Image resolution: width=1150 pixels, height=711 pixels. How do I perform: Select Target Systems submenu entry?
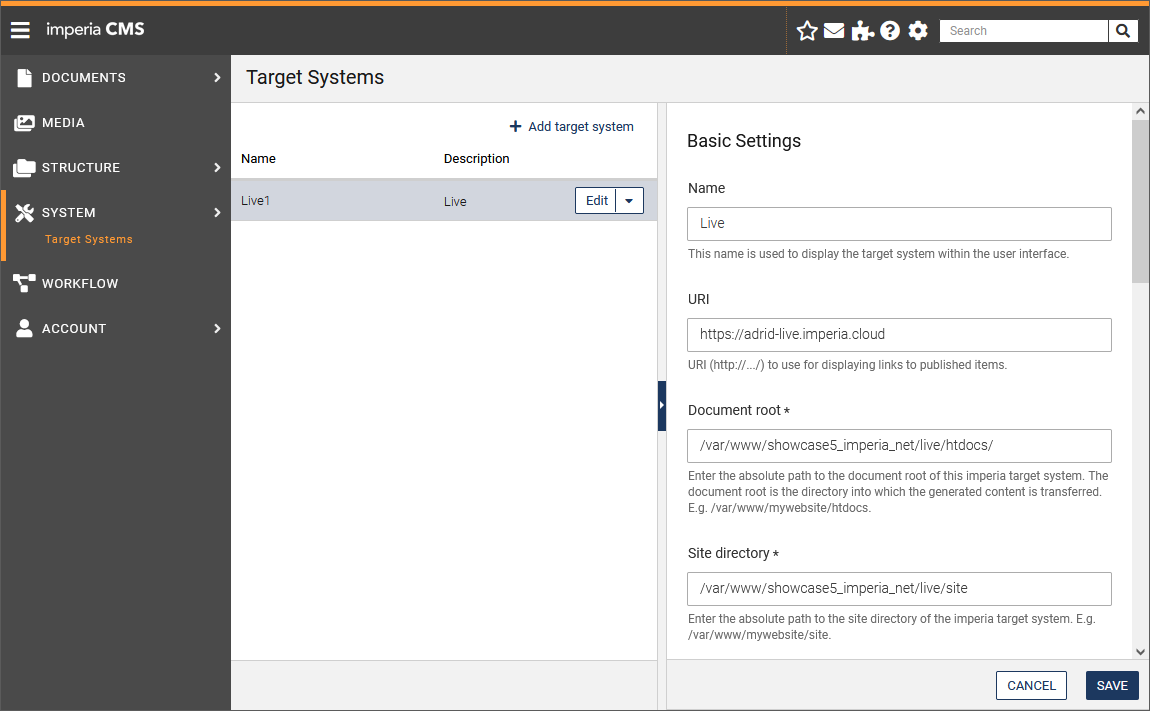(x=89, y=239)
